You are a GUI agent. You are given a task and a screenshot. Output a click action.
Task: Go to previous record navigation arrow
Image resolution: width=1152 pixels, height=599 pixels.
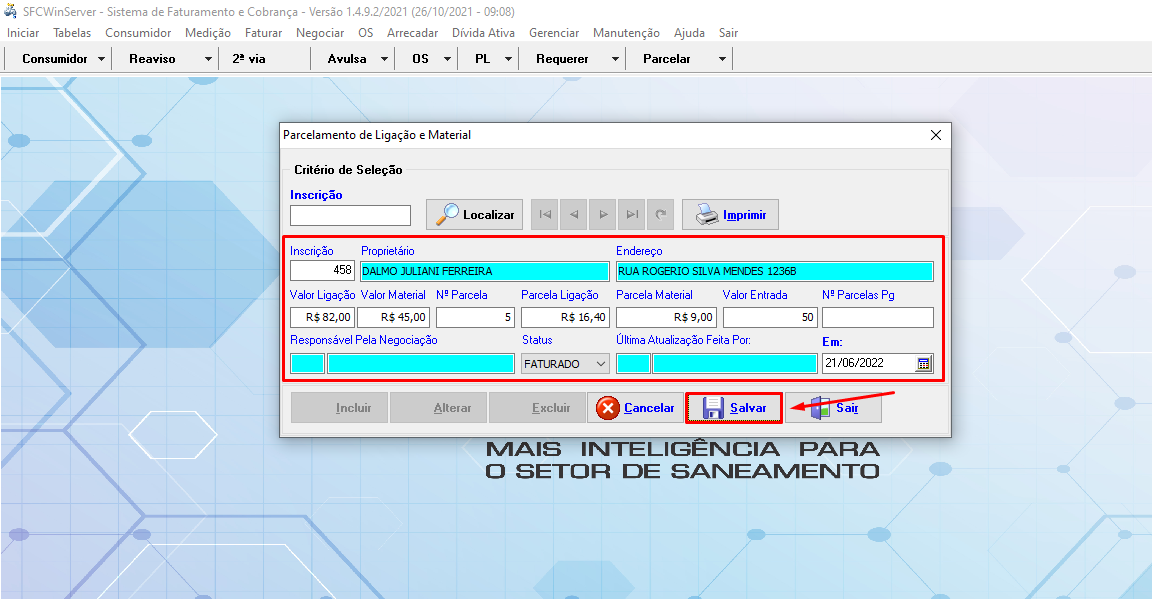point(574,215)
